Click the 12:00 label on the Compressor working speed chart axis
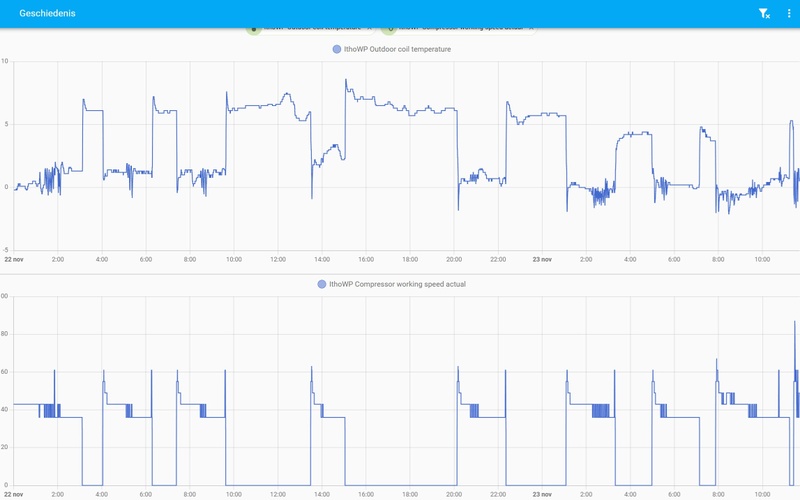 click(278, 494)
